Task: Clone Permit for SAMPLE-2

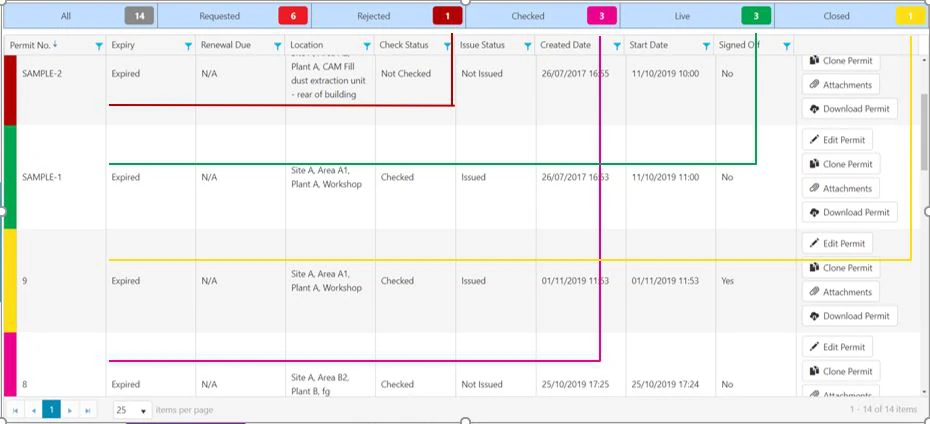Action: [841, 60]
